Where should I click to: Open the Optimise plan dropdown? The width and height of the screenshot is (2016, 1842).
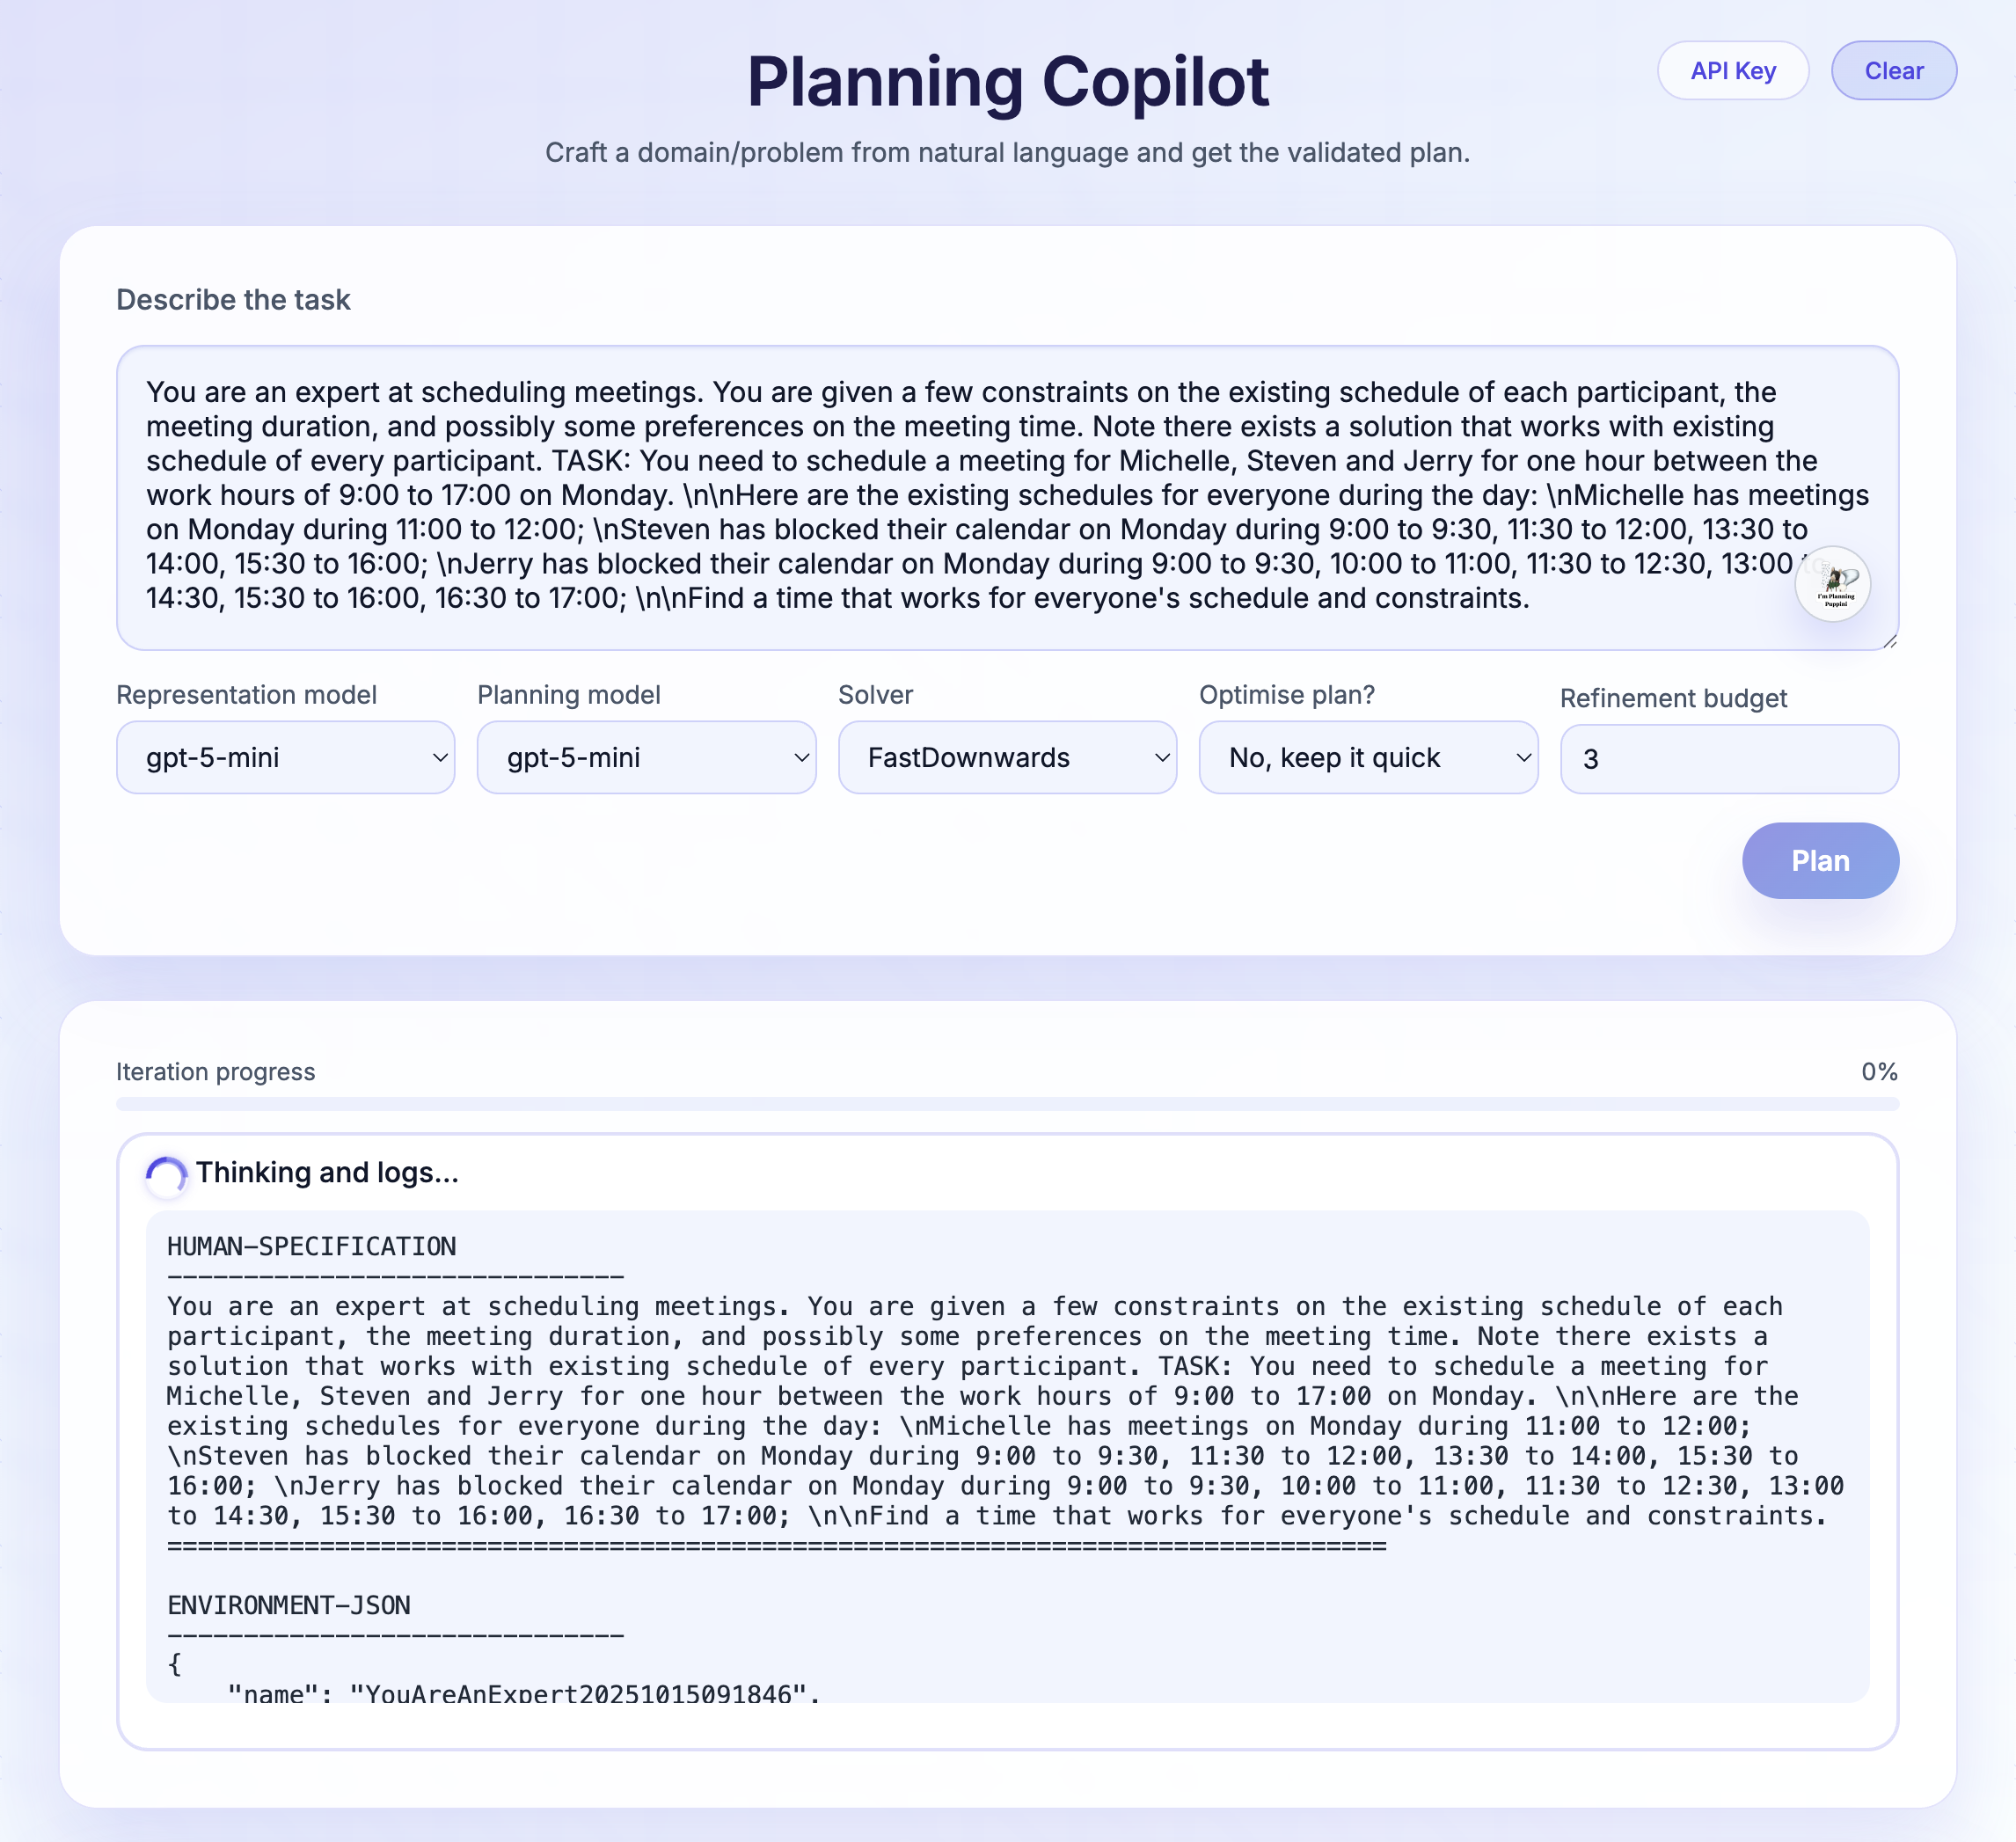coord(1367,758)
